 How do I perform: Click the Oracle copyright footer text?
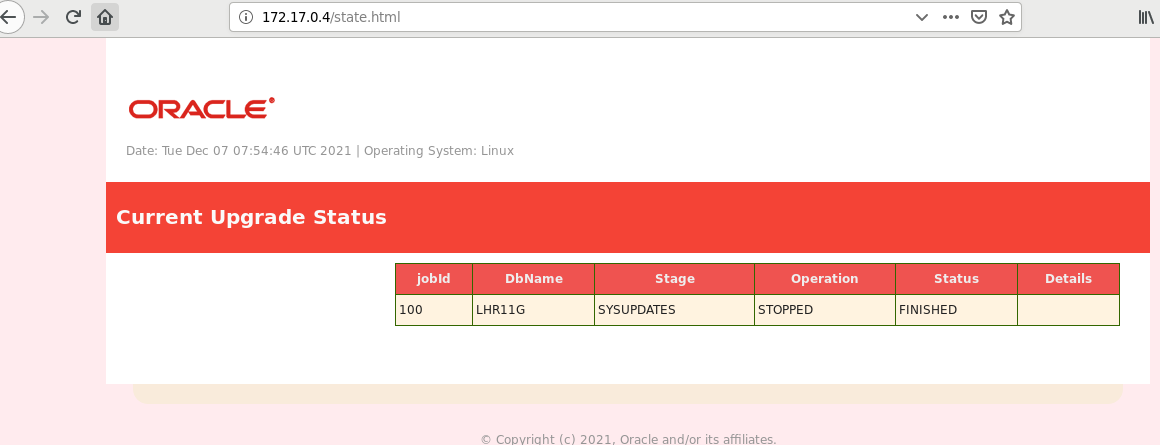[x=629, y=439]
